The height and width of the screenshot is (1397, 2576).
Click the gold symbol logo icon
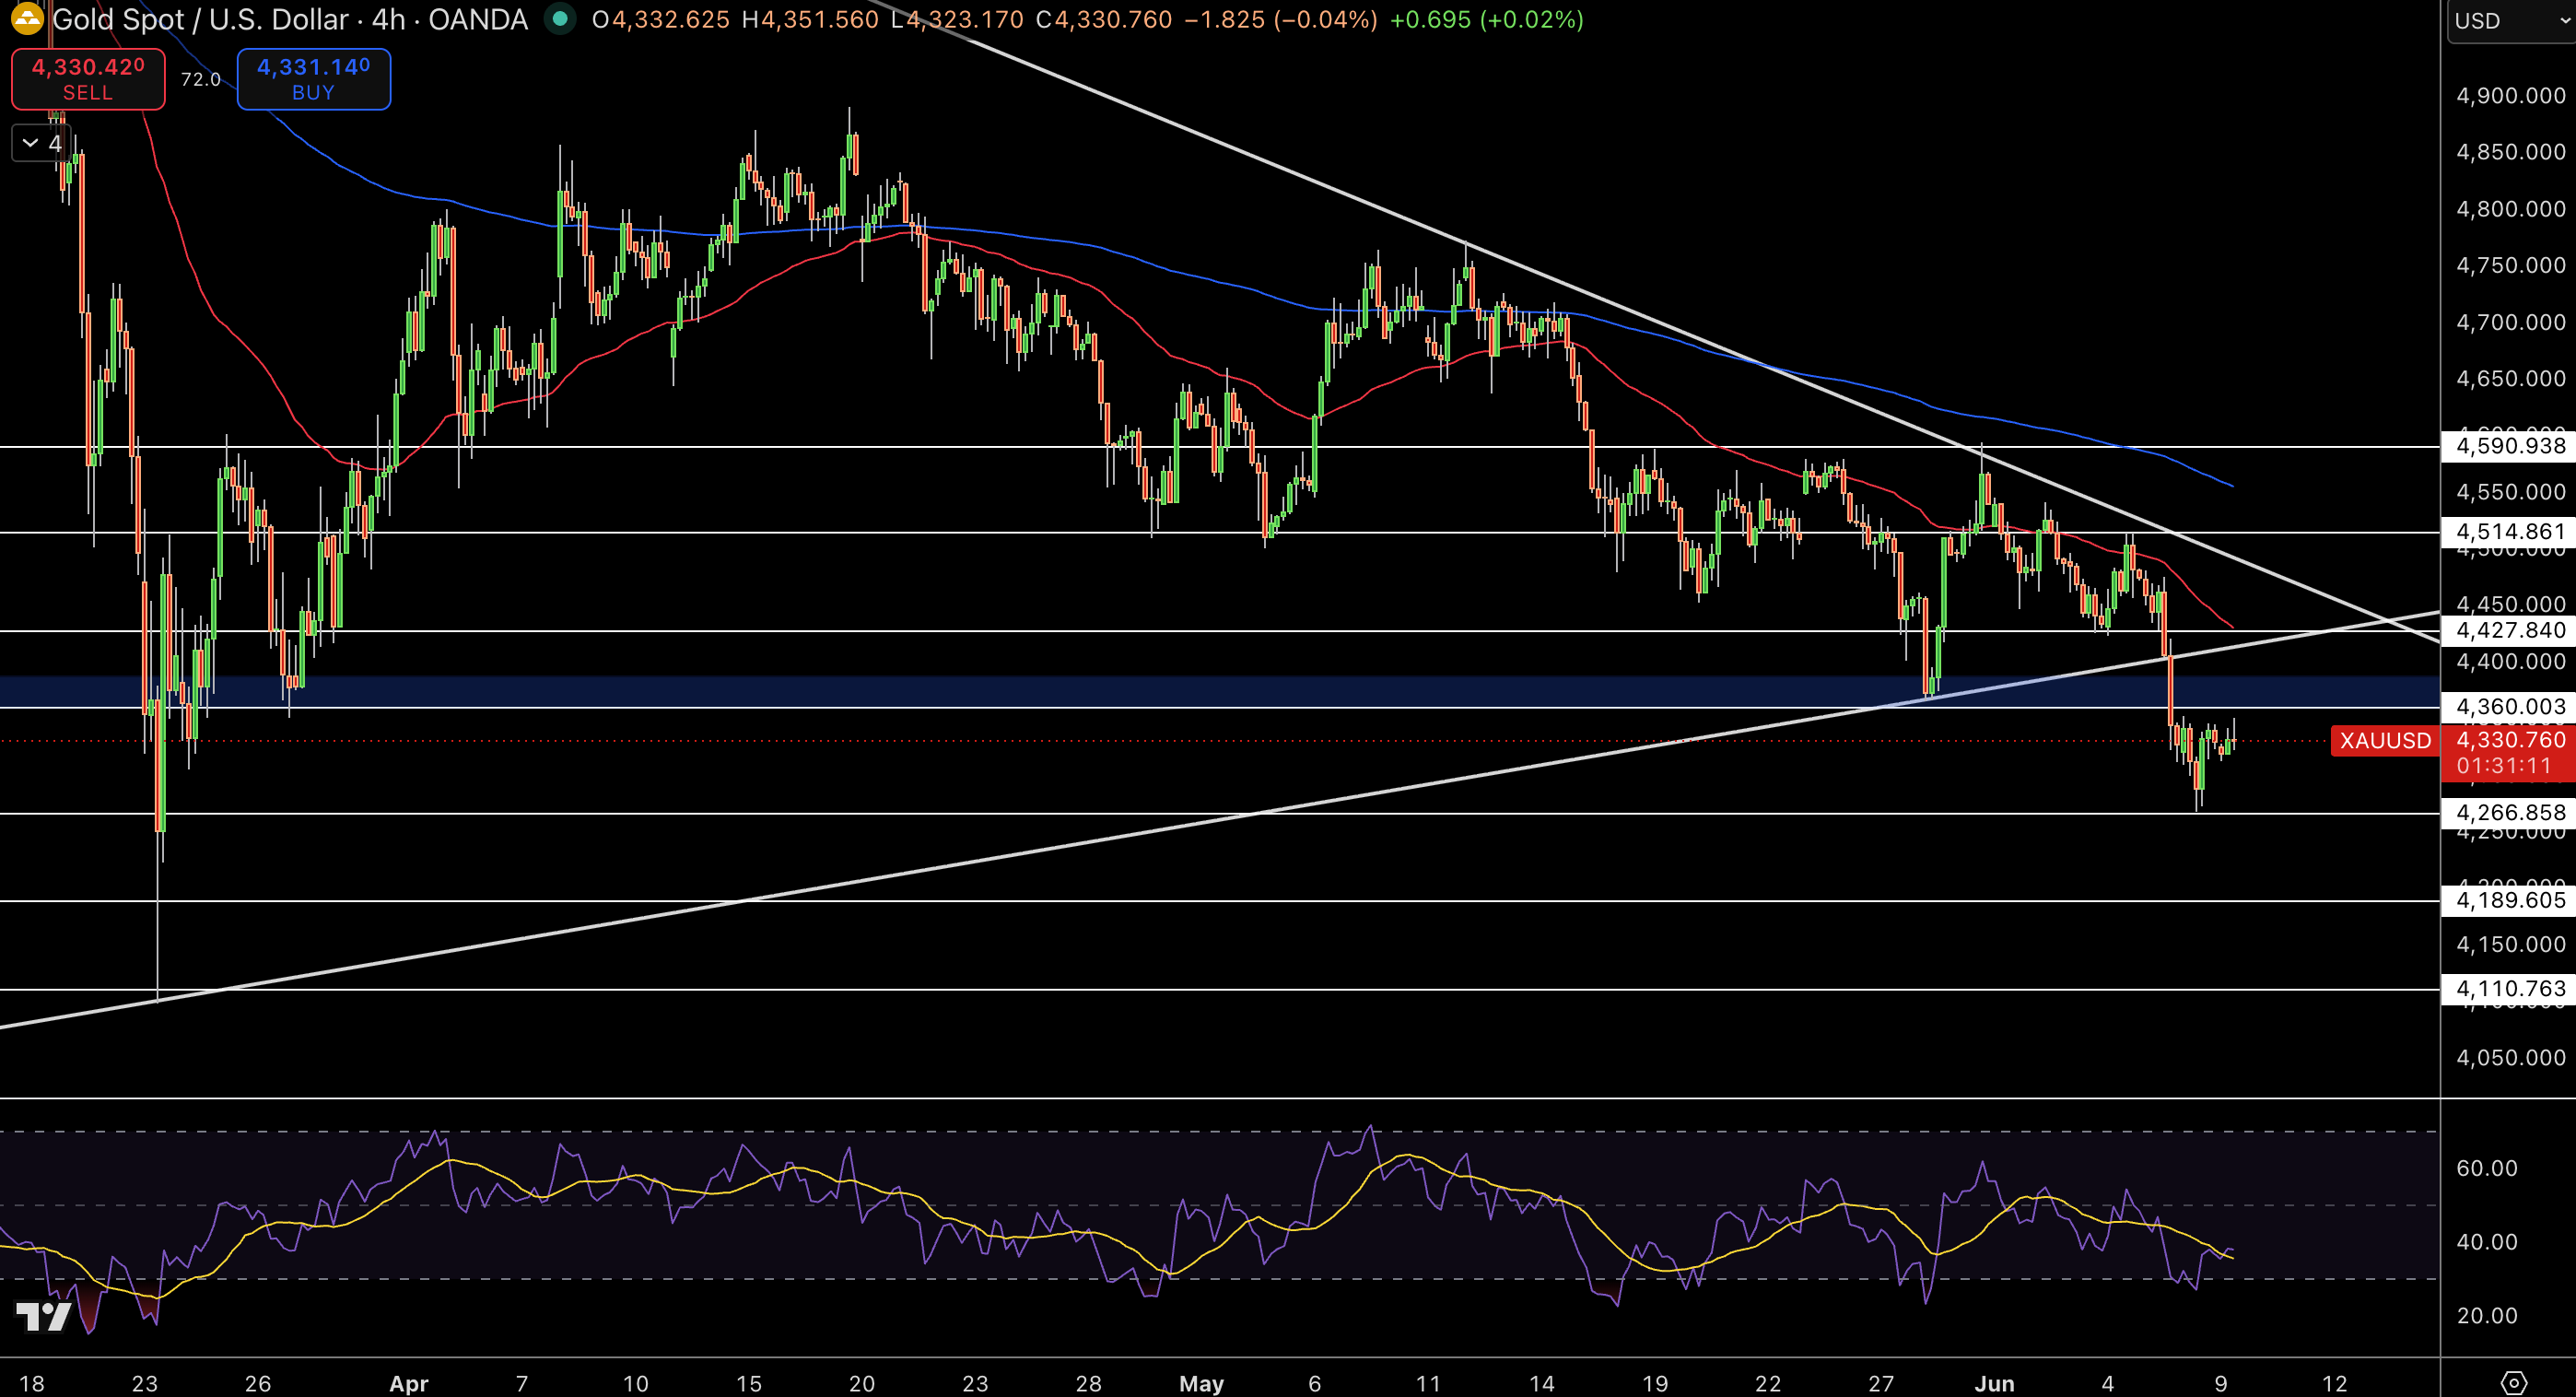click(27, 17)
